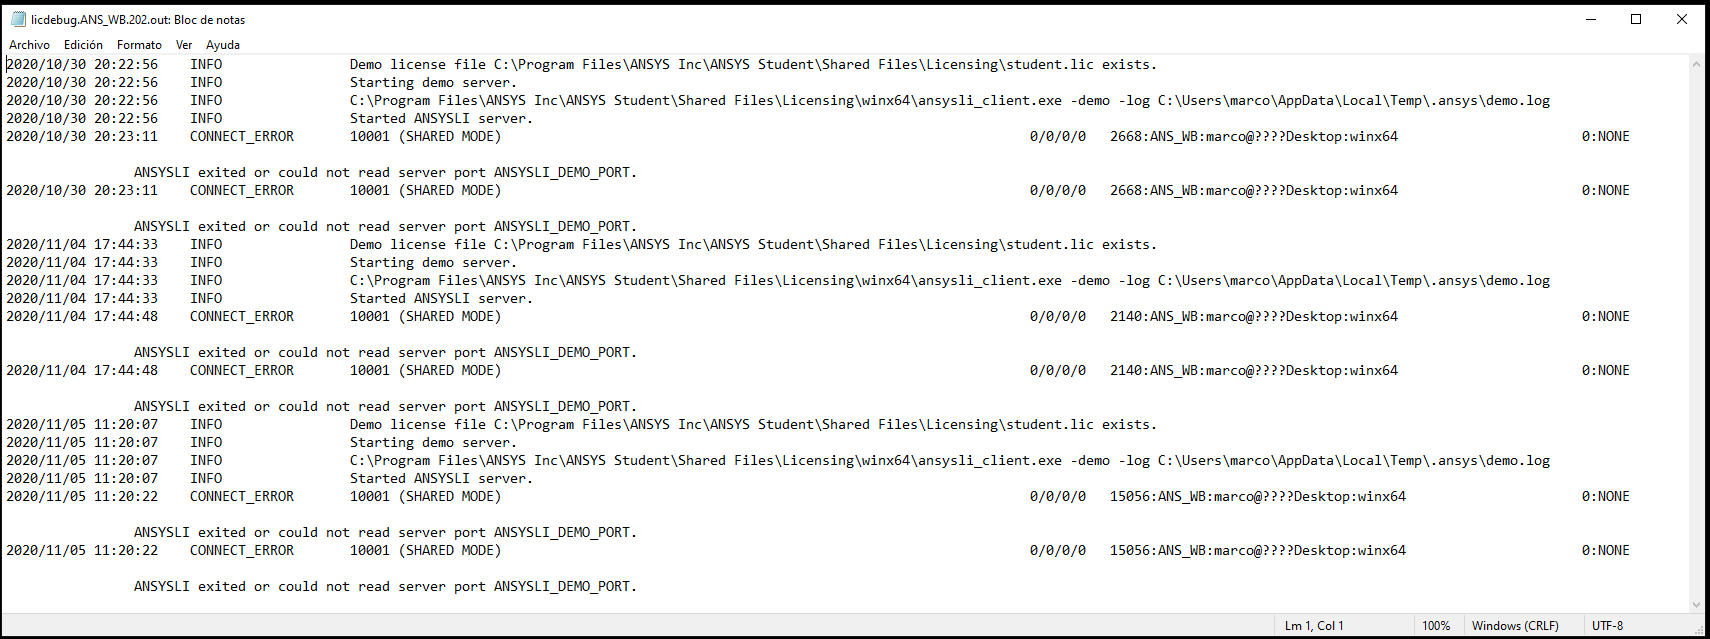Click the Lm 1, Col 1 status indicator
This screenshot has width=1710, height=639.
[1314, 626]
